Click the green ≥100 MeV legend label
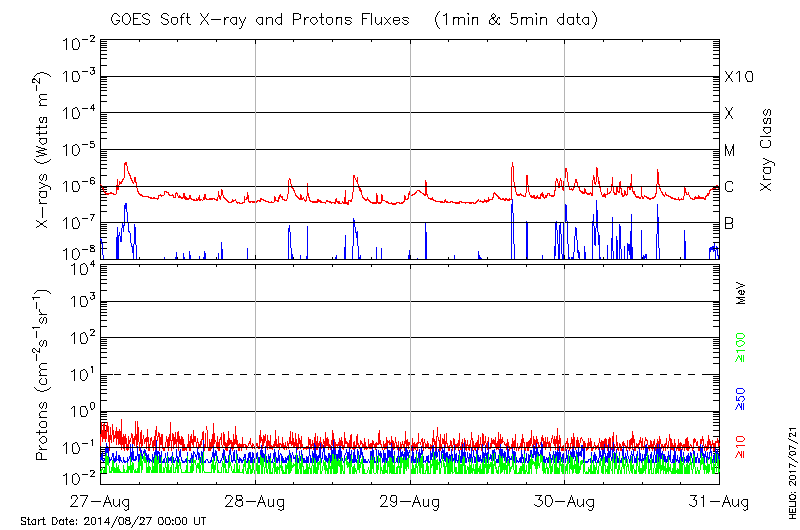This screenshot has height=530, width=800. (741, 349)
